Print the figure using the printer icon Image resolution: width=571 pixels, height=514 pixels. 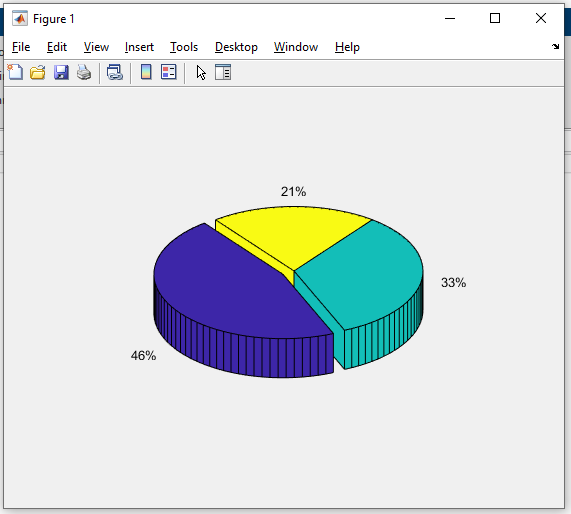84,72
